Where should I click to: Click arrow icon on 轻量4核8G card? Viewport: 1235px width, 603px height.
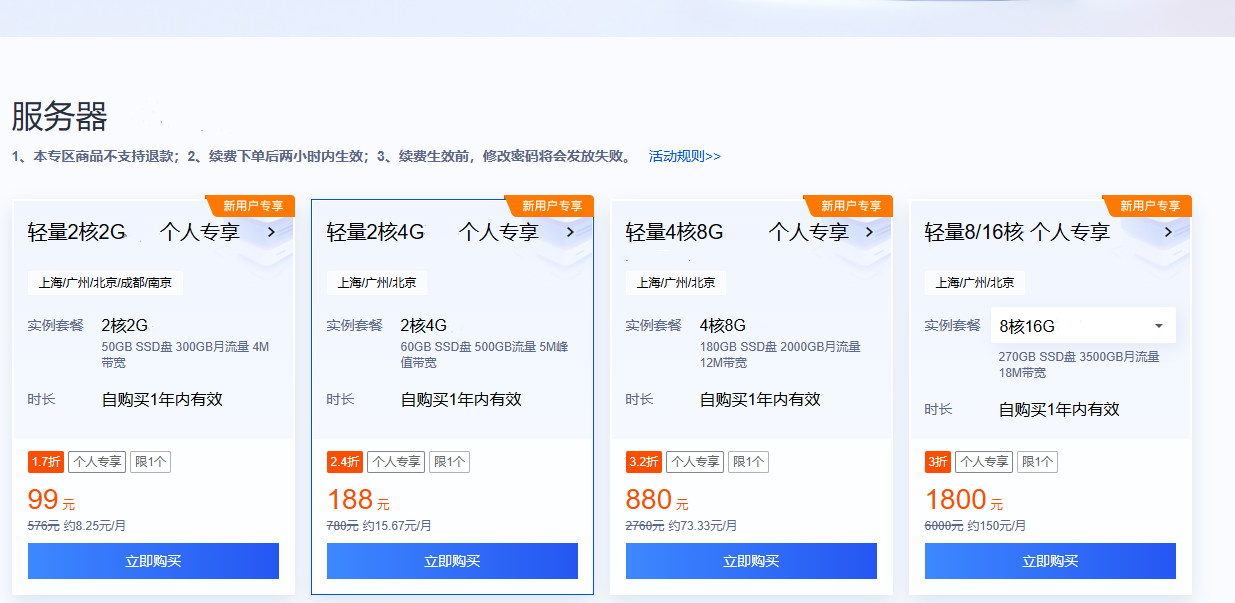tap(870, 232)
